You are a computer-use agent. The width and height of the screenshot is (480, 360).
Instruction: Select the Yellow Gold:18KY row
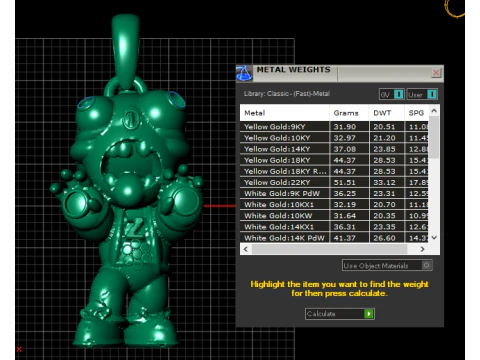(334, 160)
